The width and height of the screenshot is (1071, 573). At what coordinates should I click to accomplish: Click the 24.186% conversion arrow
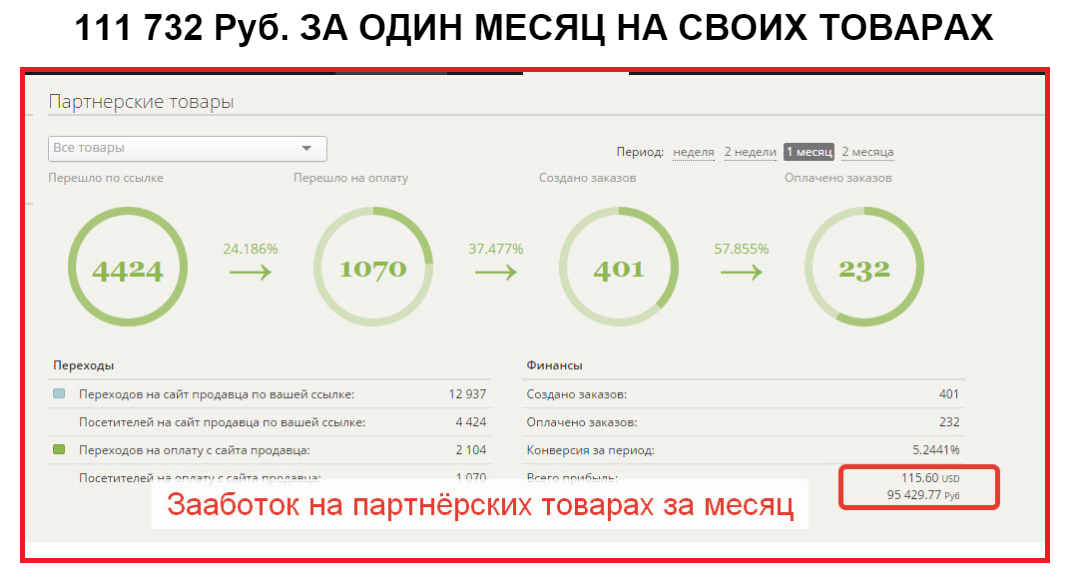click(250, 272)
